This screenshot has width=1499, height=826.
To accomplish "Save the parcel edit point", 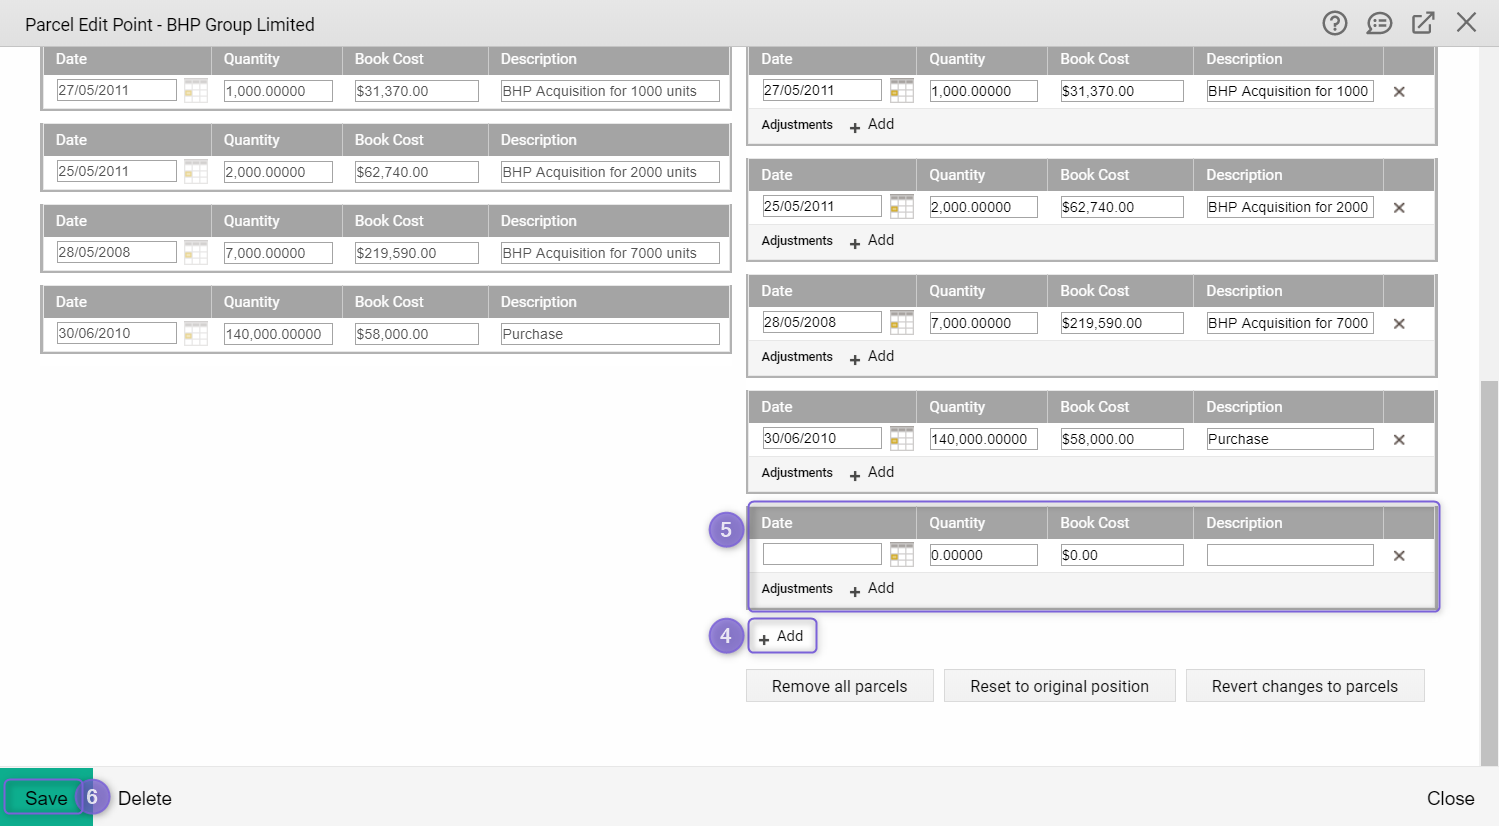I will 46,798.
